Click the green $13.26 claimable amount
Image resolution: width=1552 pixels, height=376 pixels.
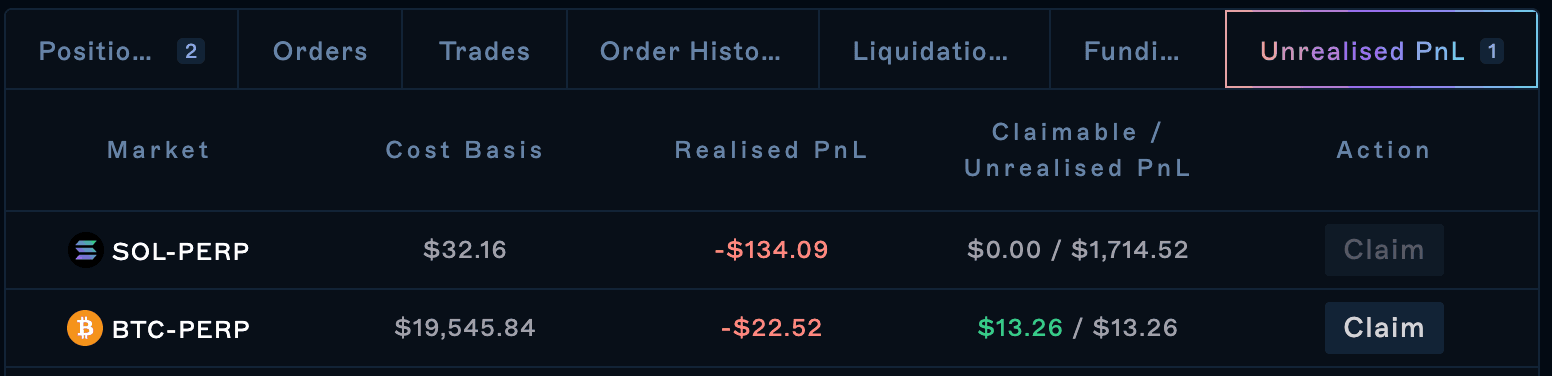[1020, 328]
